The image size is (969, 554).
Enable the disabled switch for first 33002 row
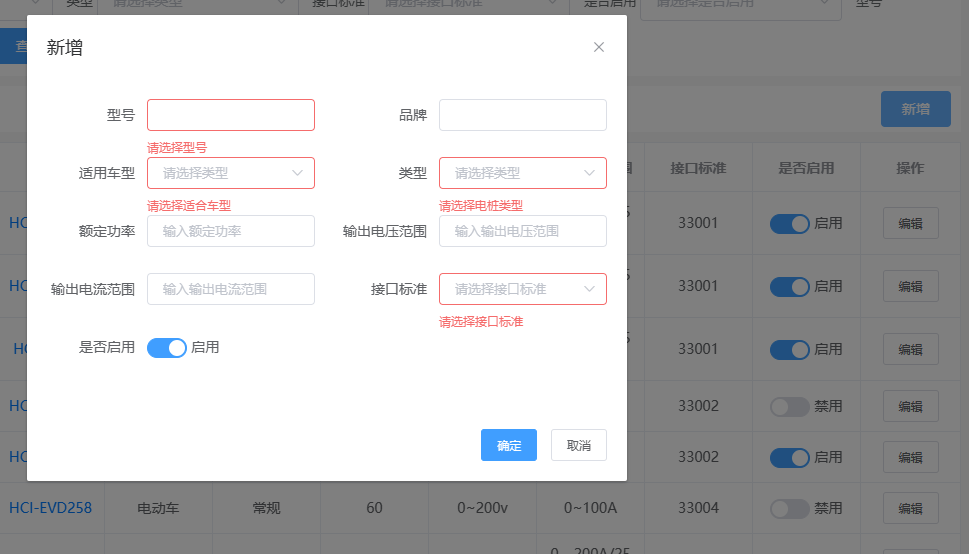[789, 407]
